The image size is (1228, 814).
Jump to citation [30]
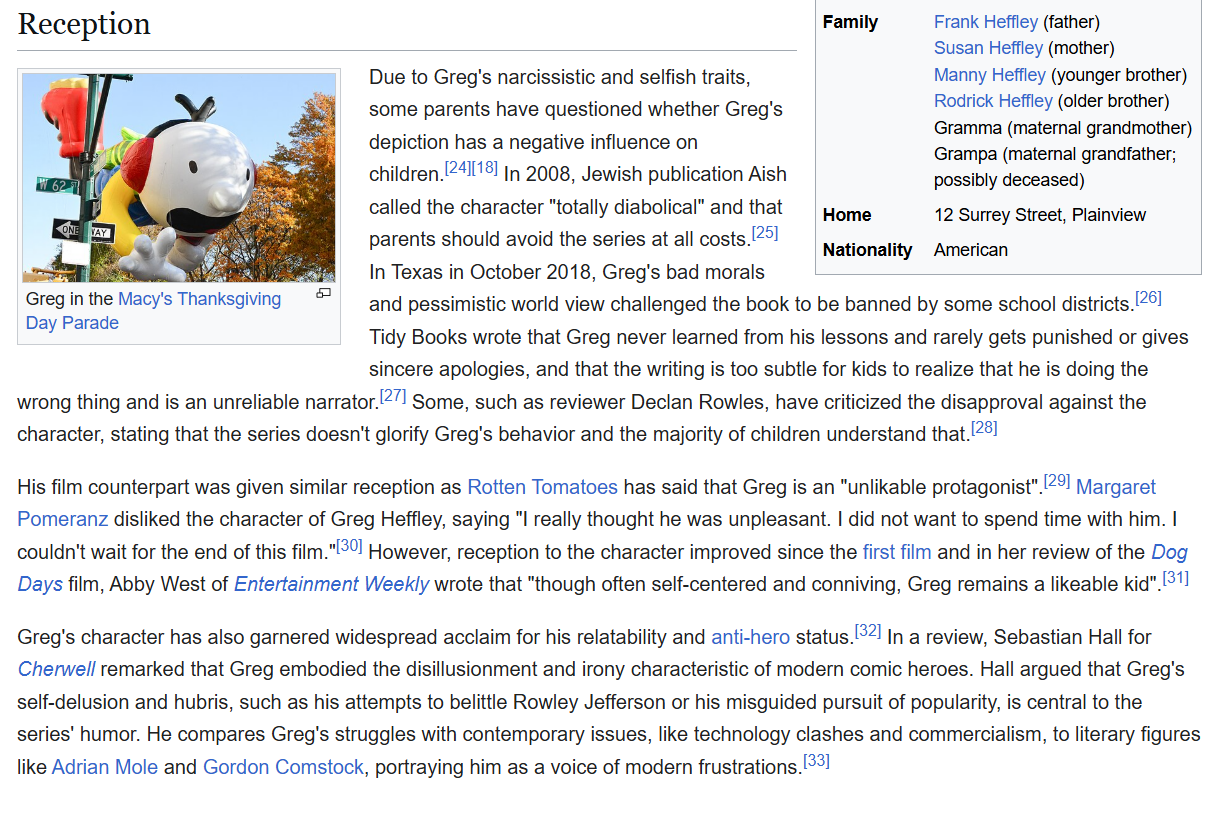click(x=350, y=547)
